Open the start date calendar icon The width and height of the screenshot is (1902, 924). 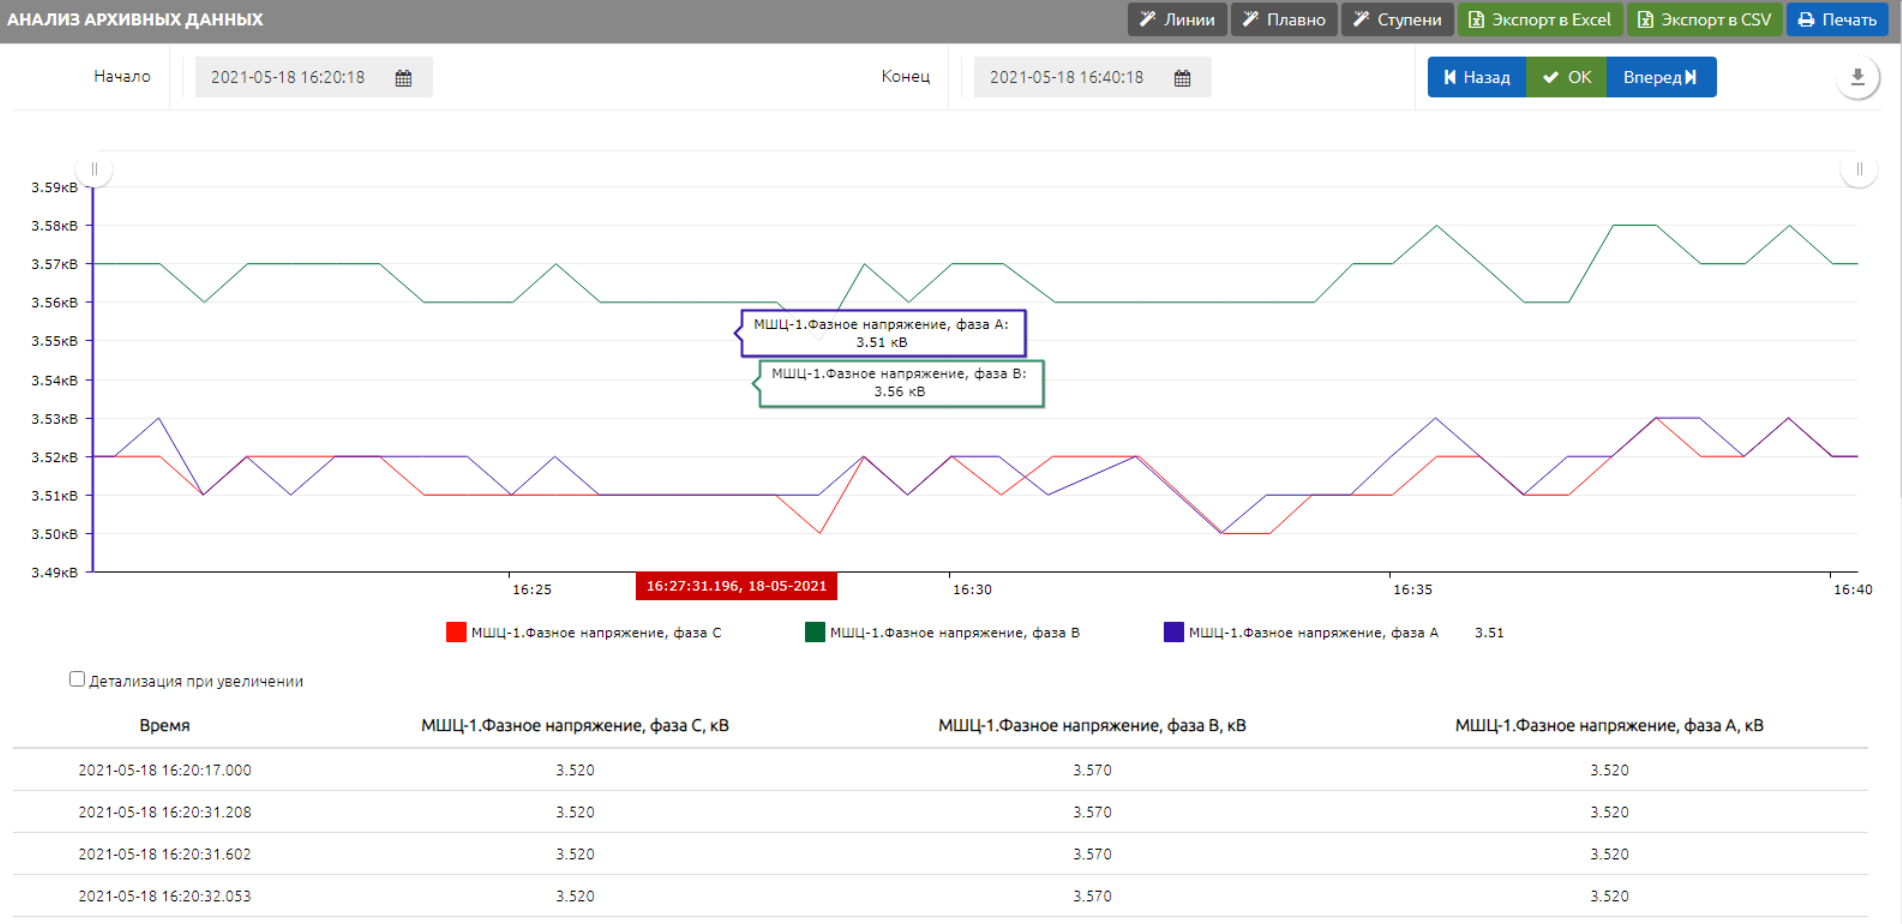pos(403,78)
